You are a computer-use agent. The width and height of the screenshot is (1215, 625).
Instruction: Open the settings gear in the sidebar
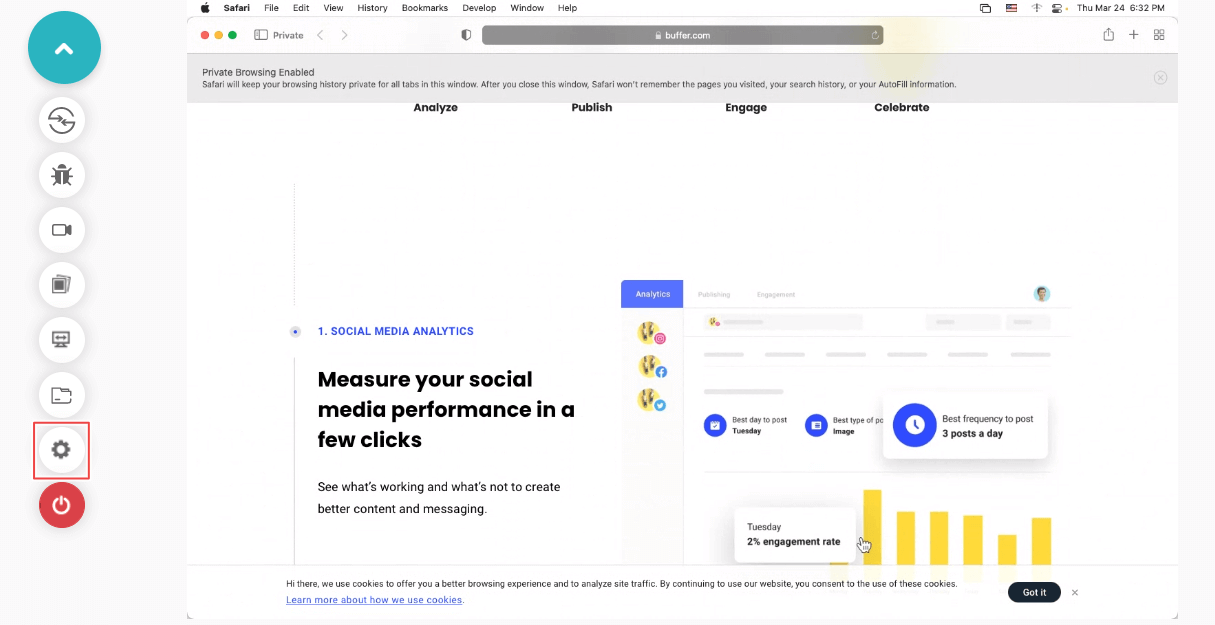click(x=62, y=450)
